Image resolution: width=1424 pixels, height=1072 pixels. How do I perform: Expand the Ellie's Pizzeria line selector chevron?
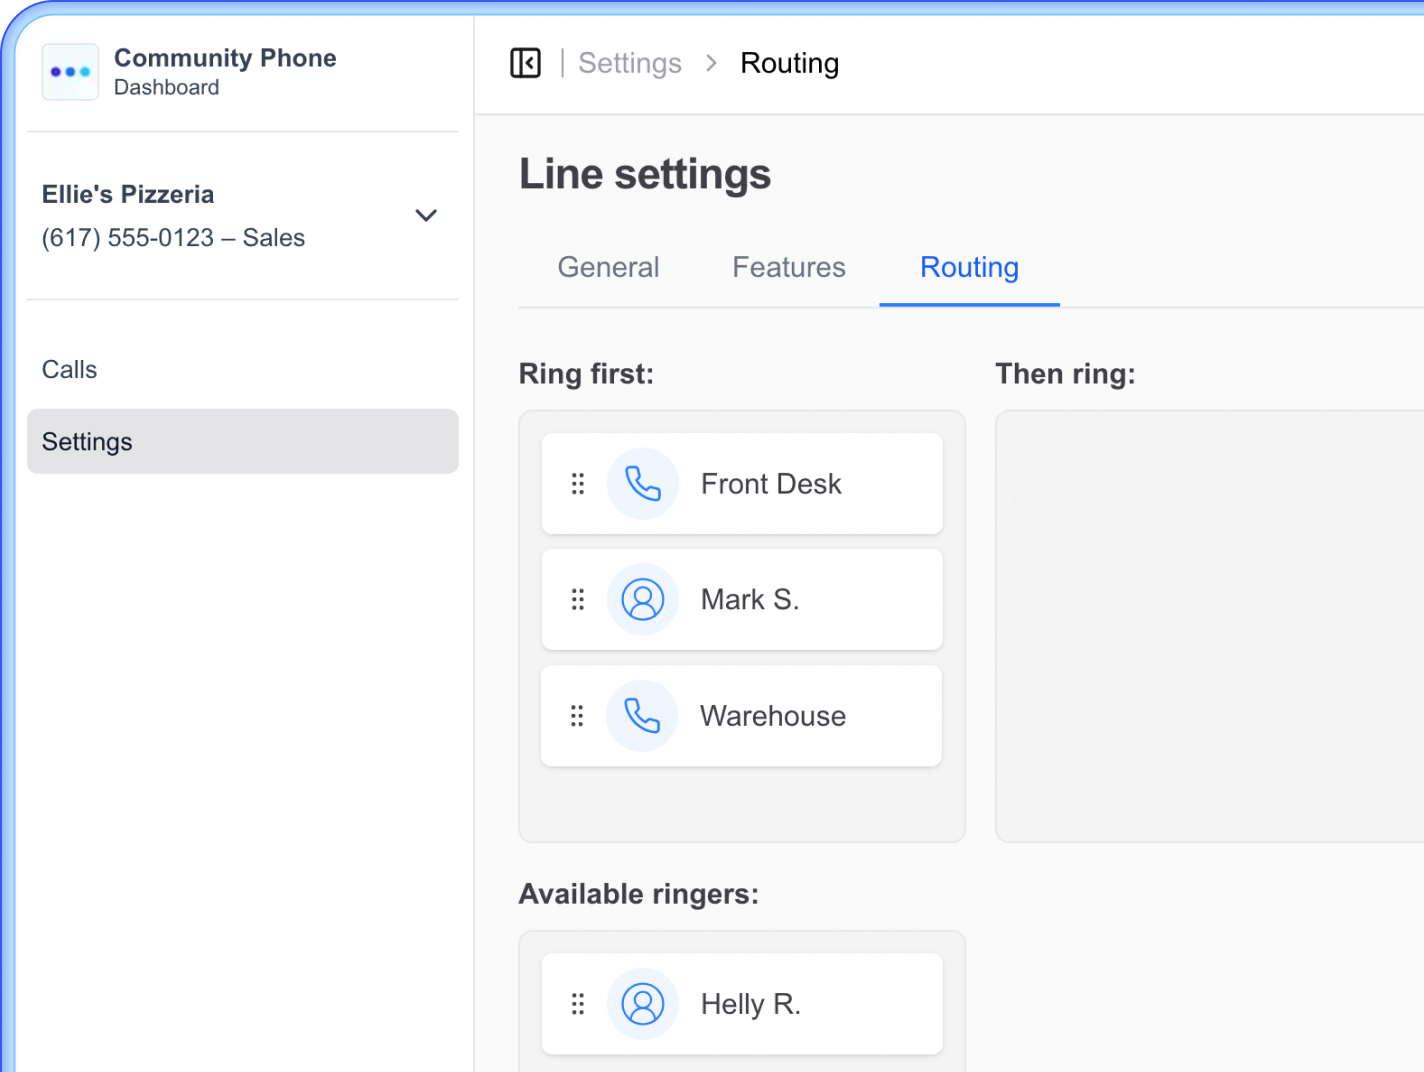(x=426, y=216)
